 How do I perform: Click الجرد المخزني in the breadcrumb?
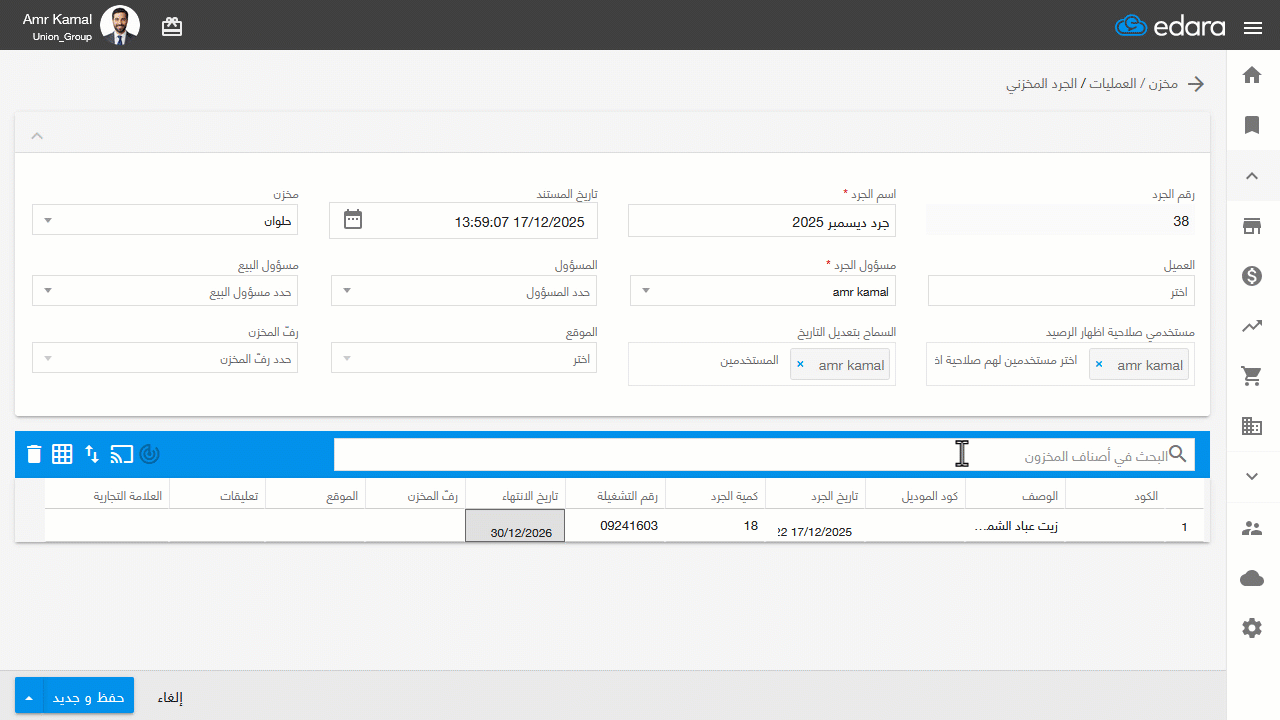(x=1041, y=84)
